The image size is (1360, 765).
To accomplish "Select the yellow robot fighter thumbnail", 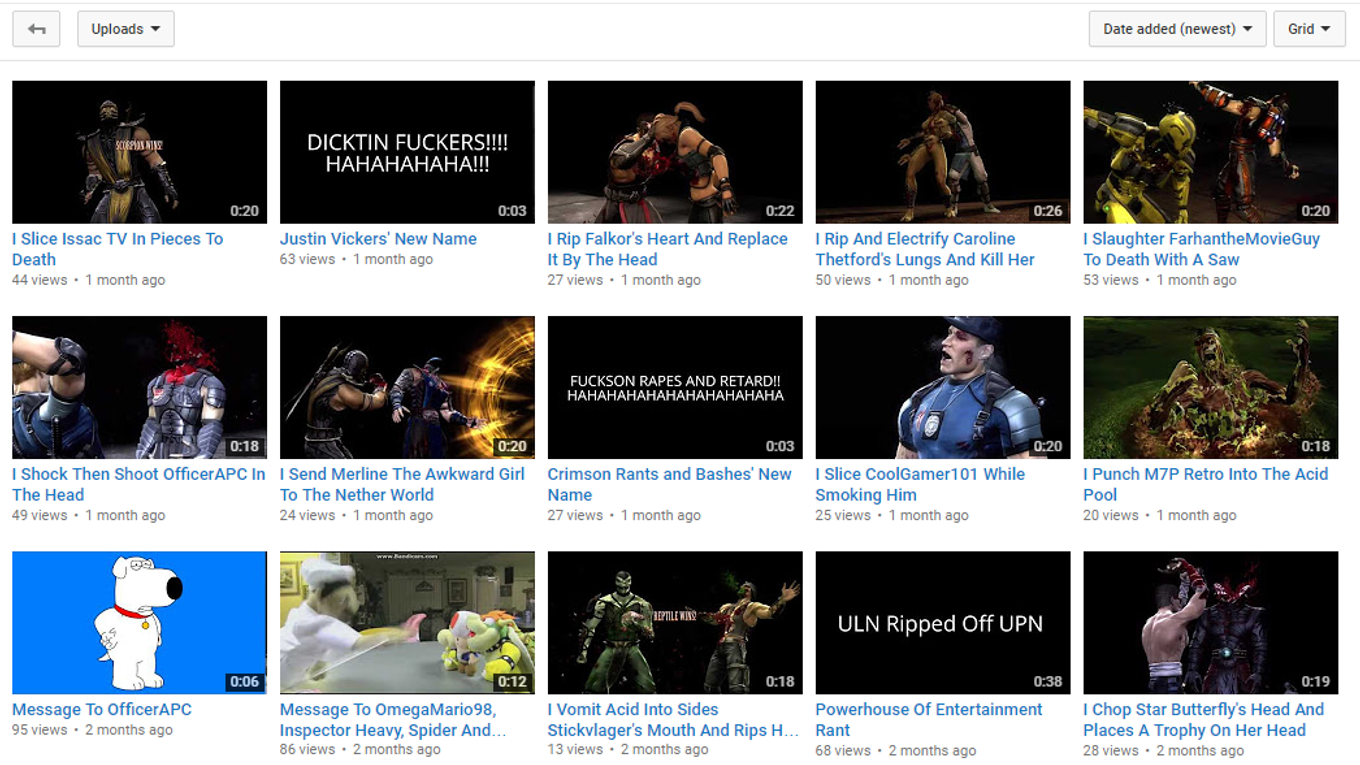I will click(x=1210, y=152).
